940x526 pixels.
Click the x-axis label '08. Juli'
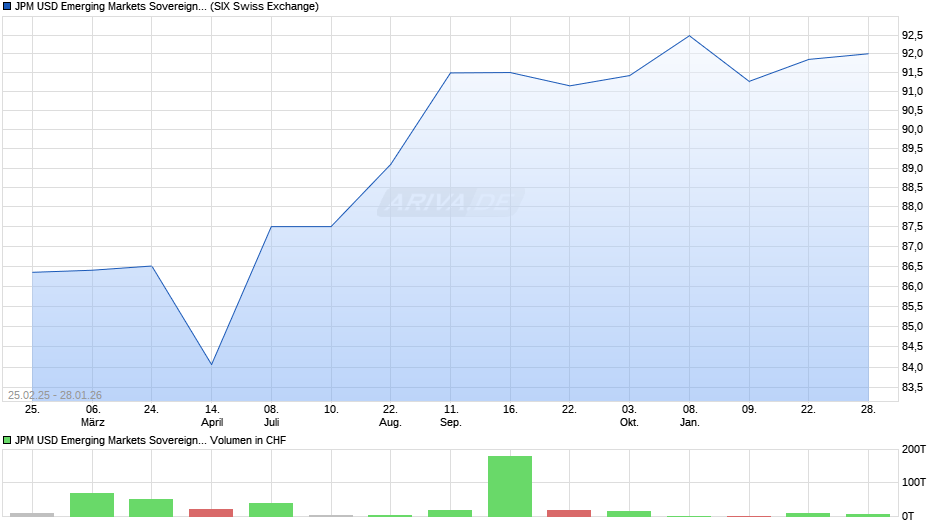click(271, 416)
